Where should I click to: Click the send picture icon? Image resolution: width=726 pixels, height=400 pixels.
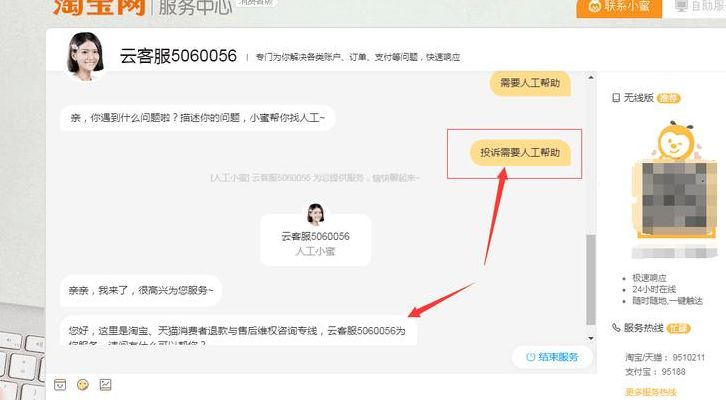pyautogui.click(x=106, y=385)
